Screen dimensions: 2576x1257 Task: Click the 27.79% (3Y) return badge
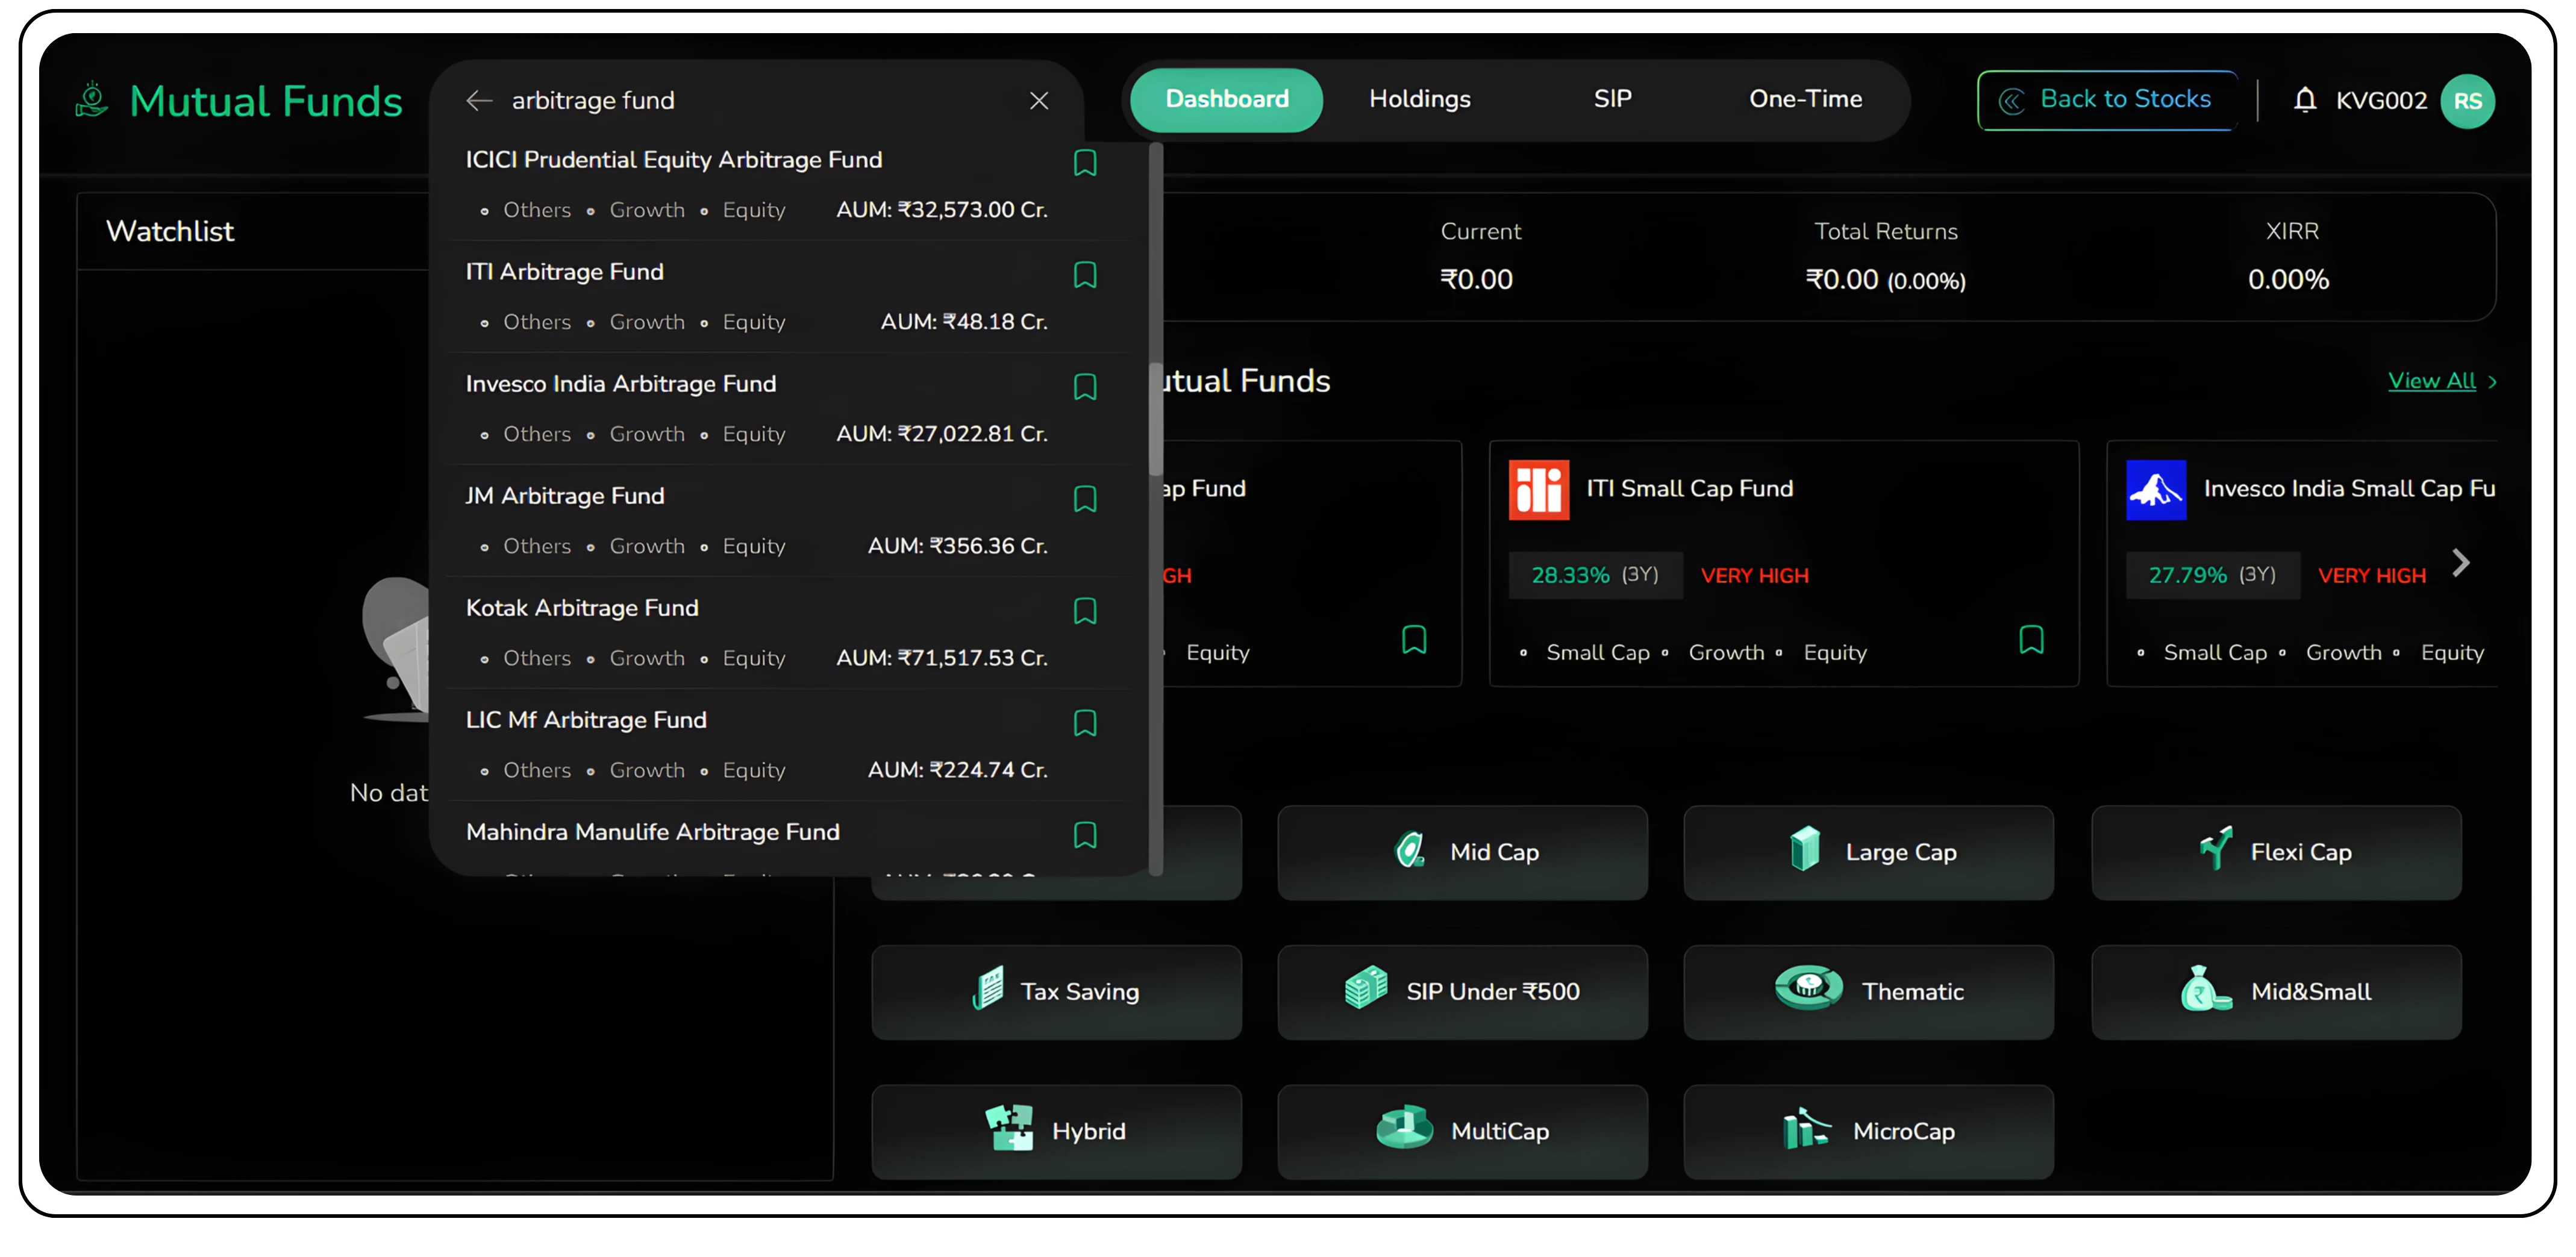click(x=2212, y=576)
